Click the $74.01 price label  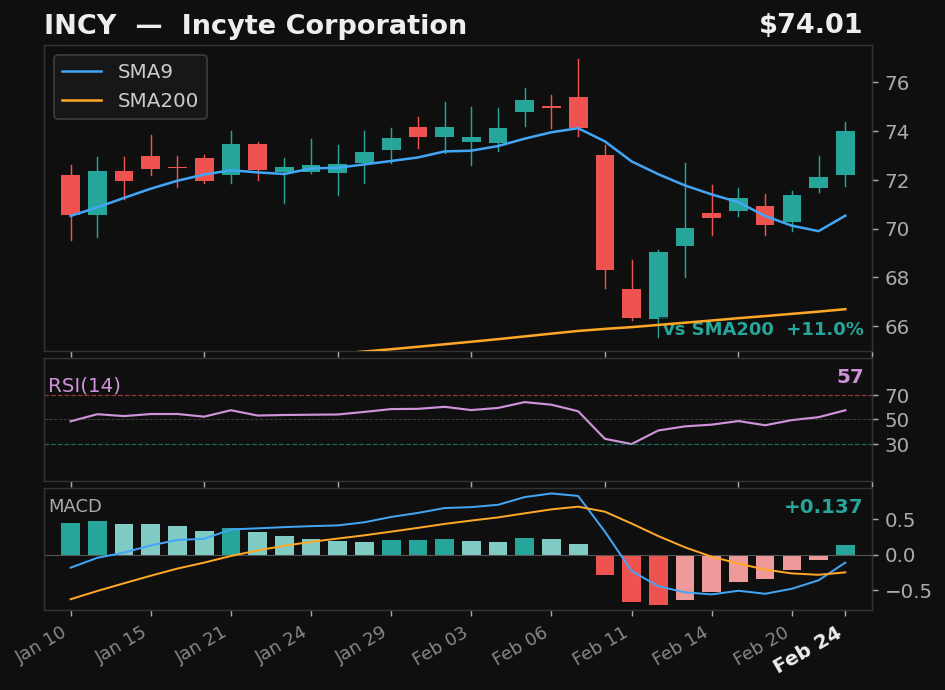[x=810, y=25]
